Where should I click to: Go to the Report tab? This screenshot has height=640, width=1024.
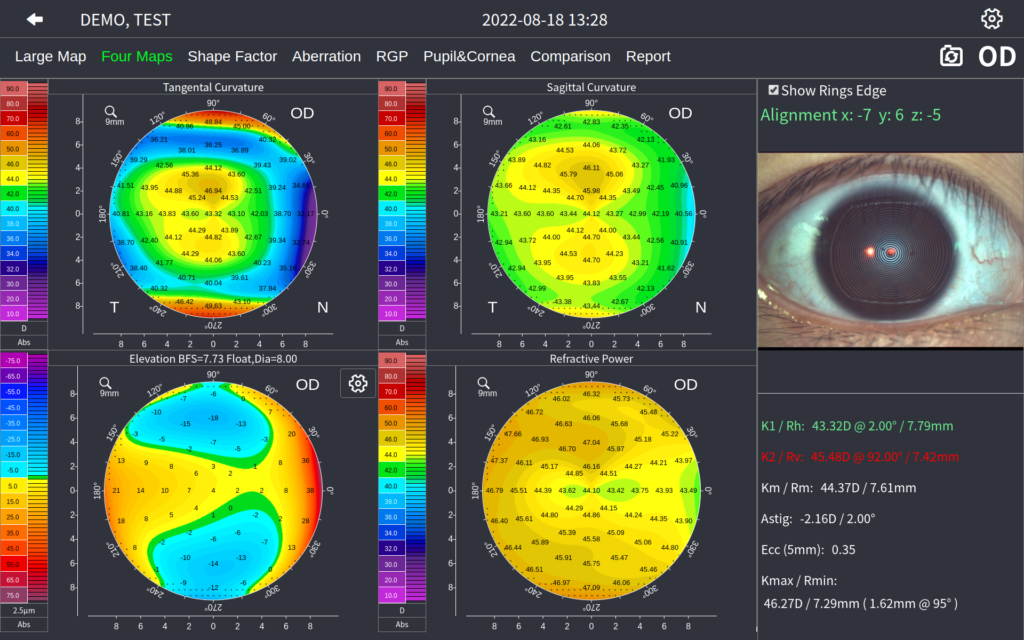(648, 56)
